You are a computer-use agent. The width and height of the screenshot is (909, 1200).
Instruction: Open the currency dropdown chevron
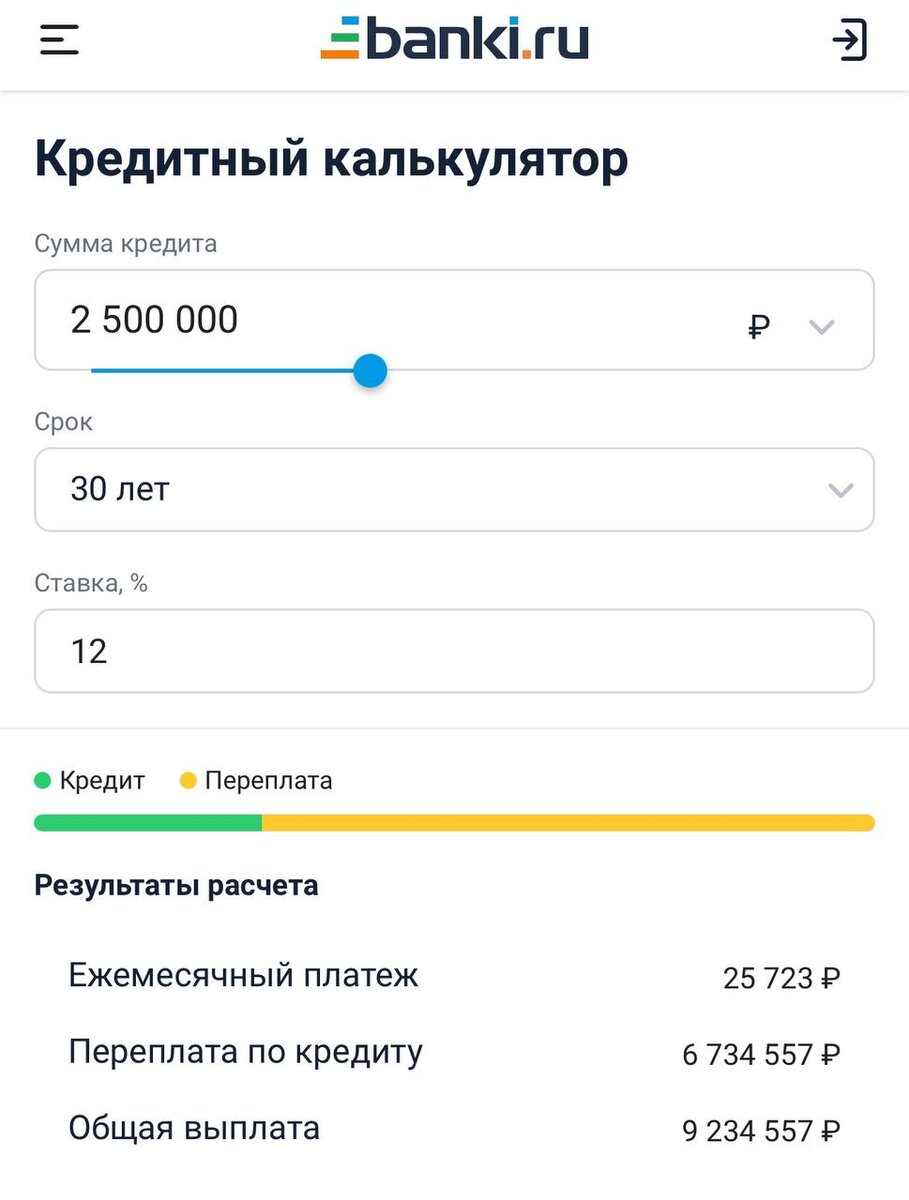pos(822,326)
